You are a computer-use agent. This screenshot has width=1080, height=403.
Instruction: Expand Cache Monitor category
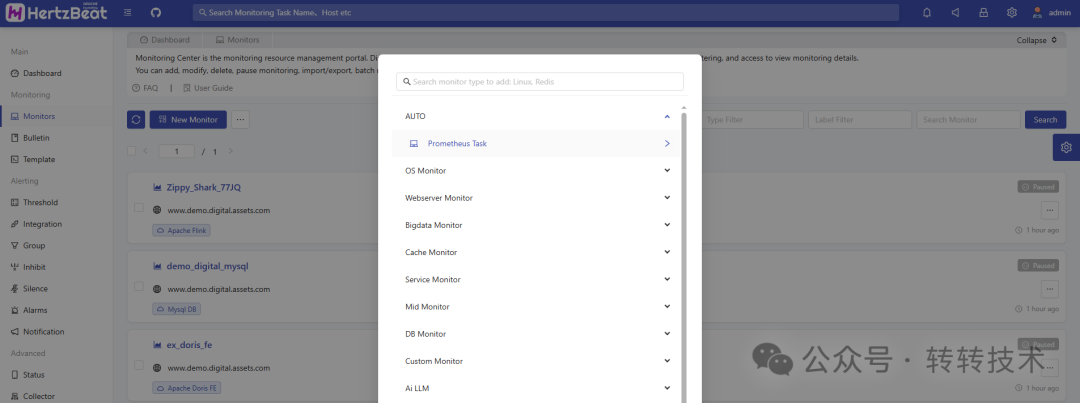click(537, 252)
